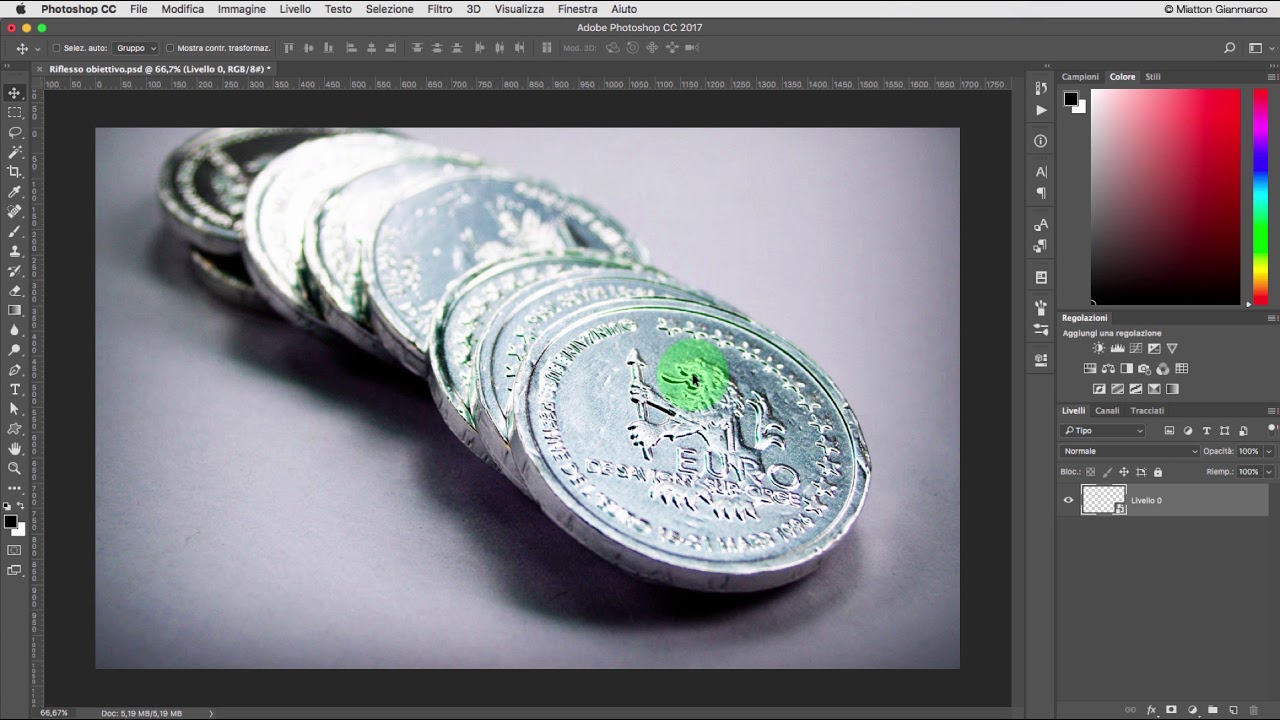Create a new layer icon
Image resolution: width=1280 pixels, height=720 pixels.
click(x=1233, y=710)
